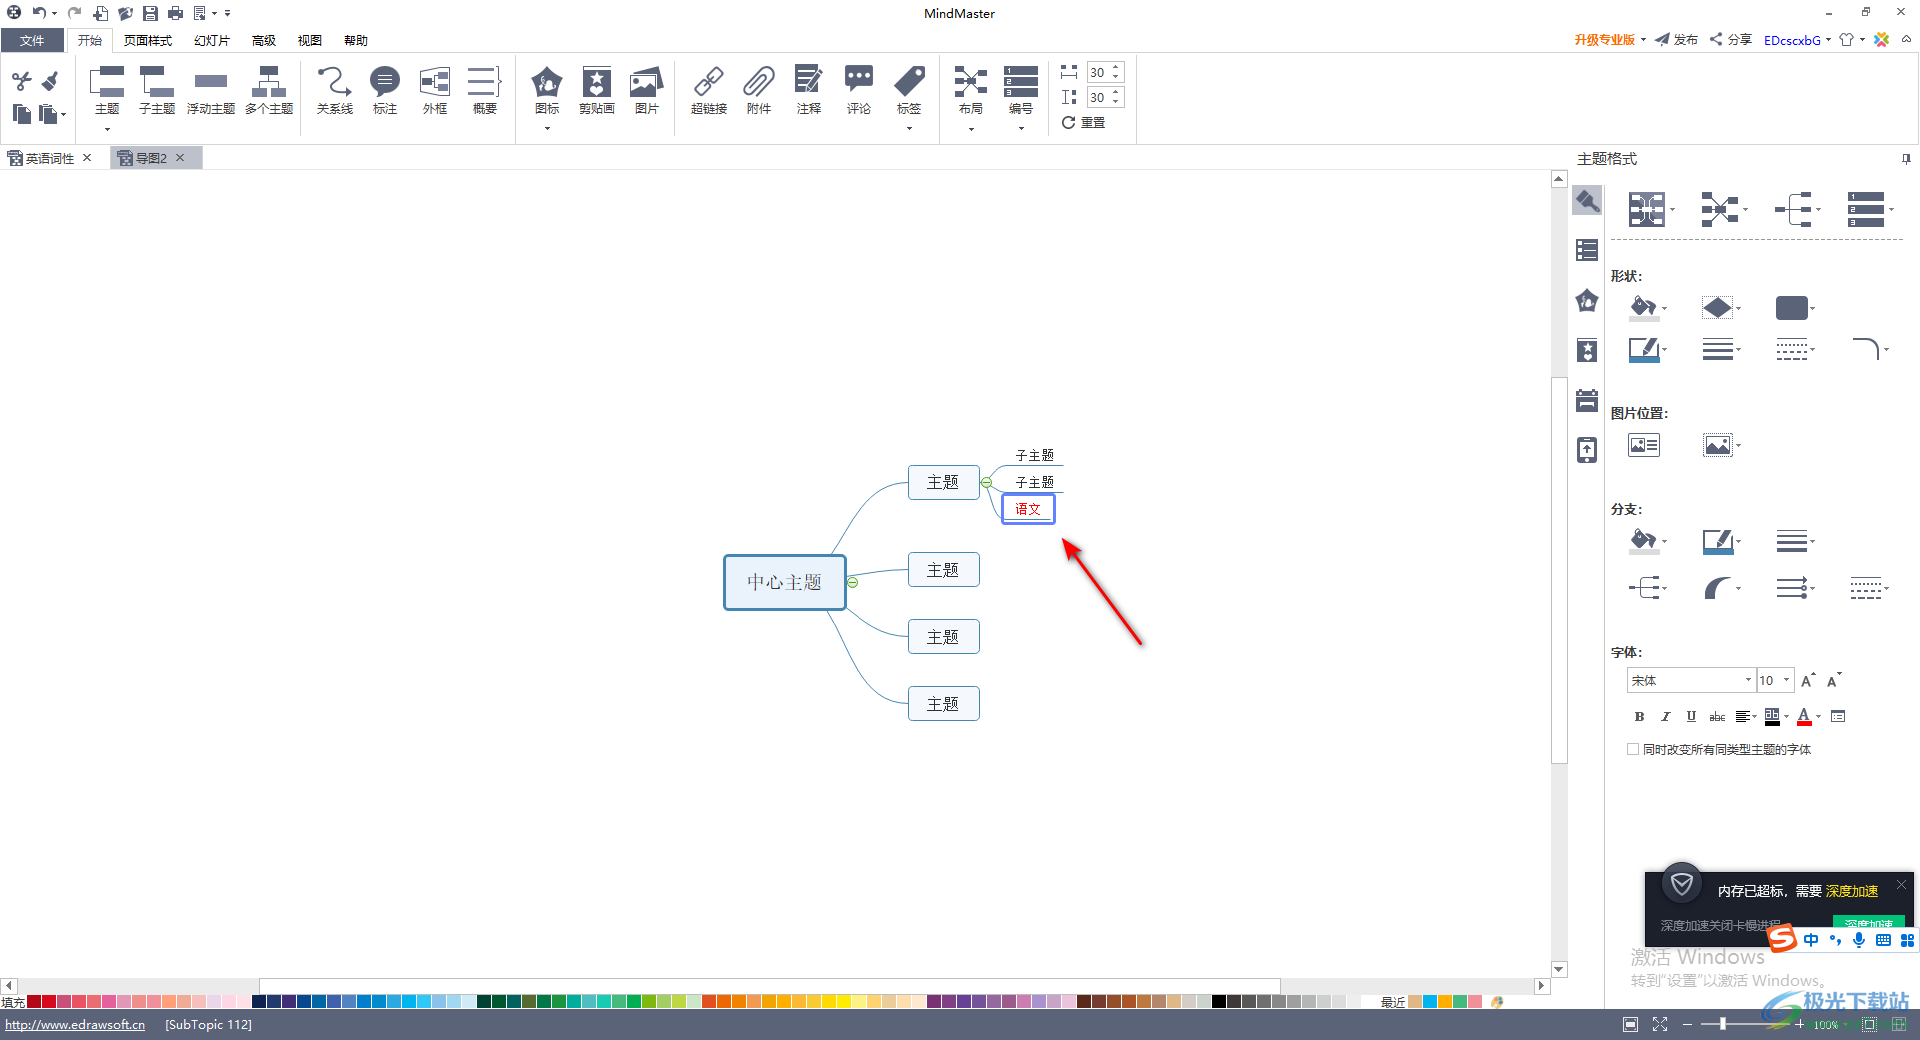The height and width of the screenshot is (1040, 1920).
Task: Open the 宋体 font family dropdown
Action: 1748,680
